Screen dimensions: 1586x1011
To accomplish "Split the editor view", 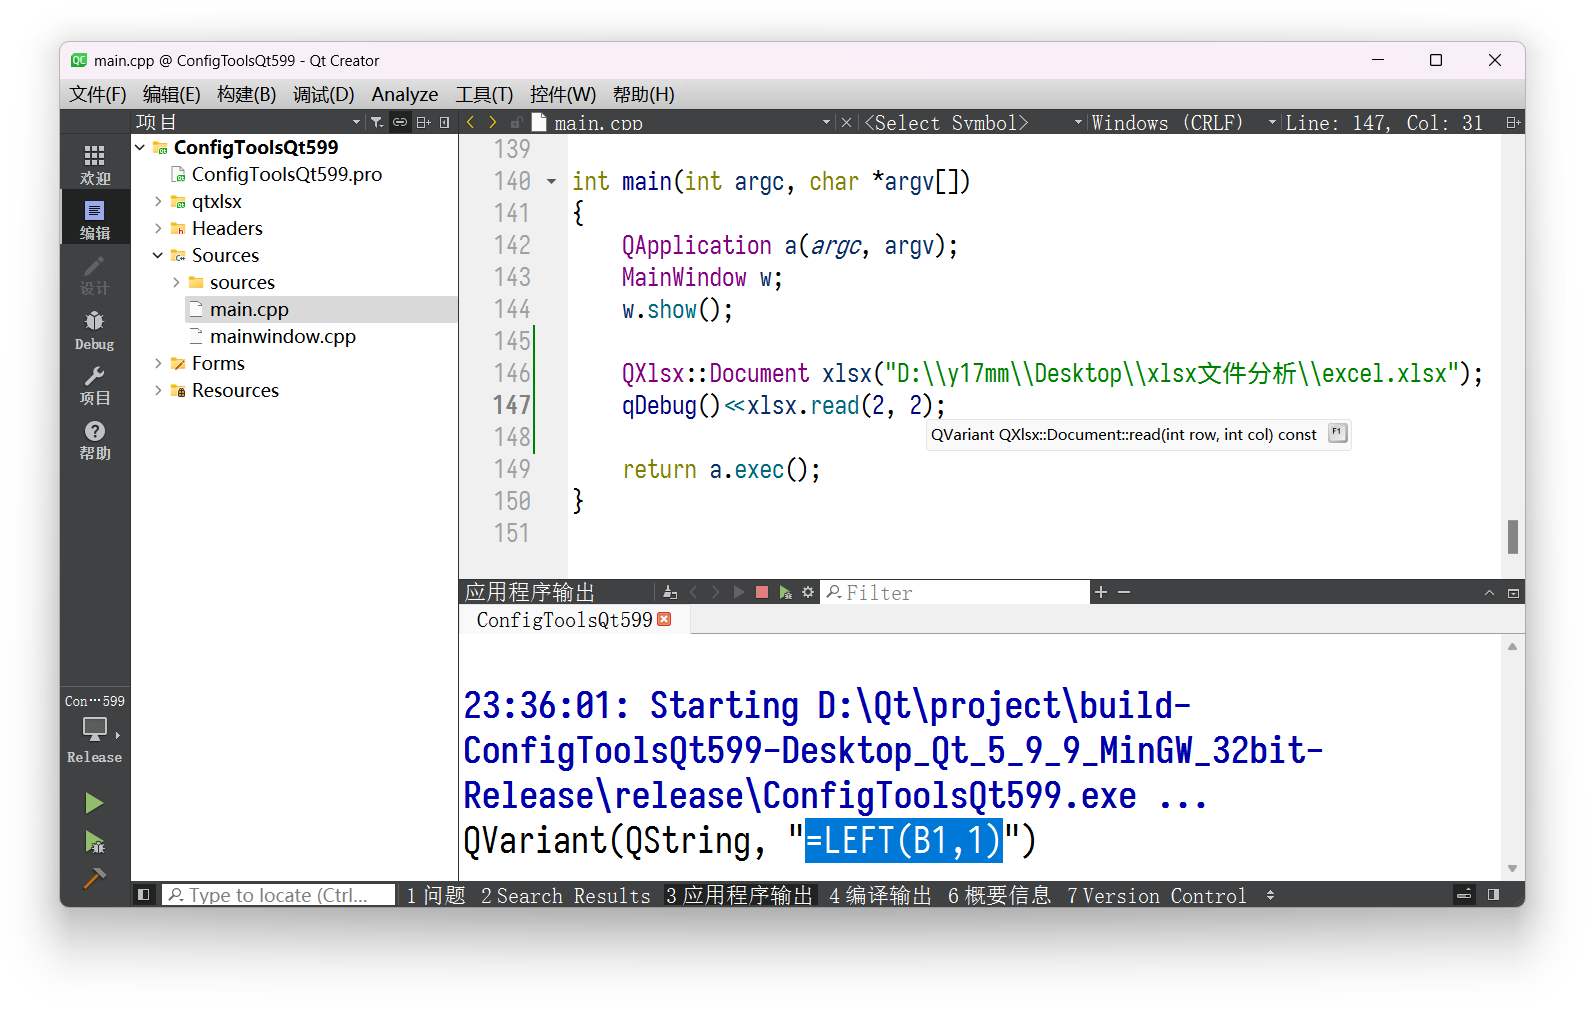I will pyautogui.click(x=1513, y=122).
